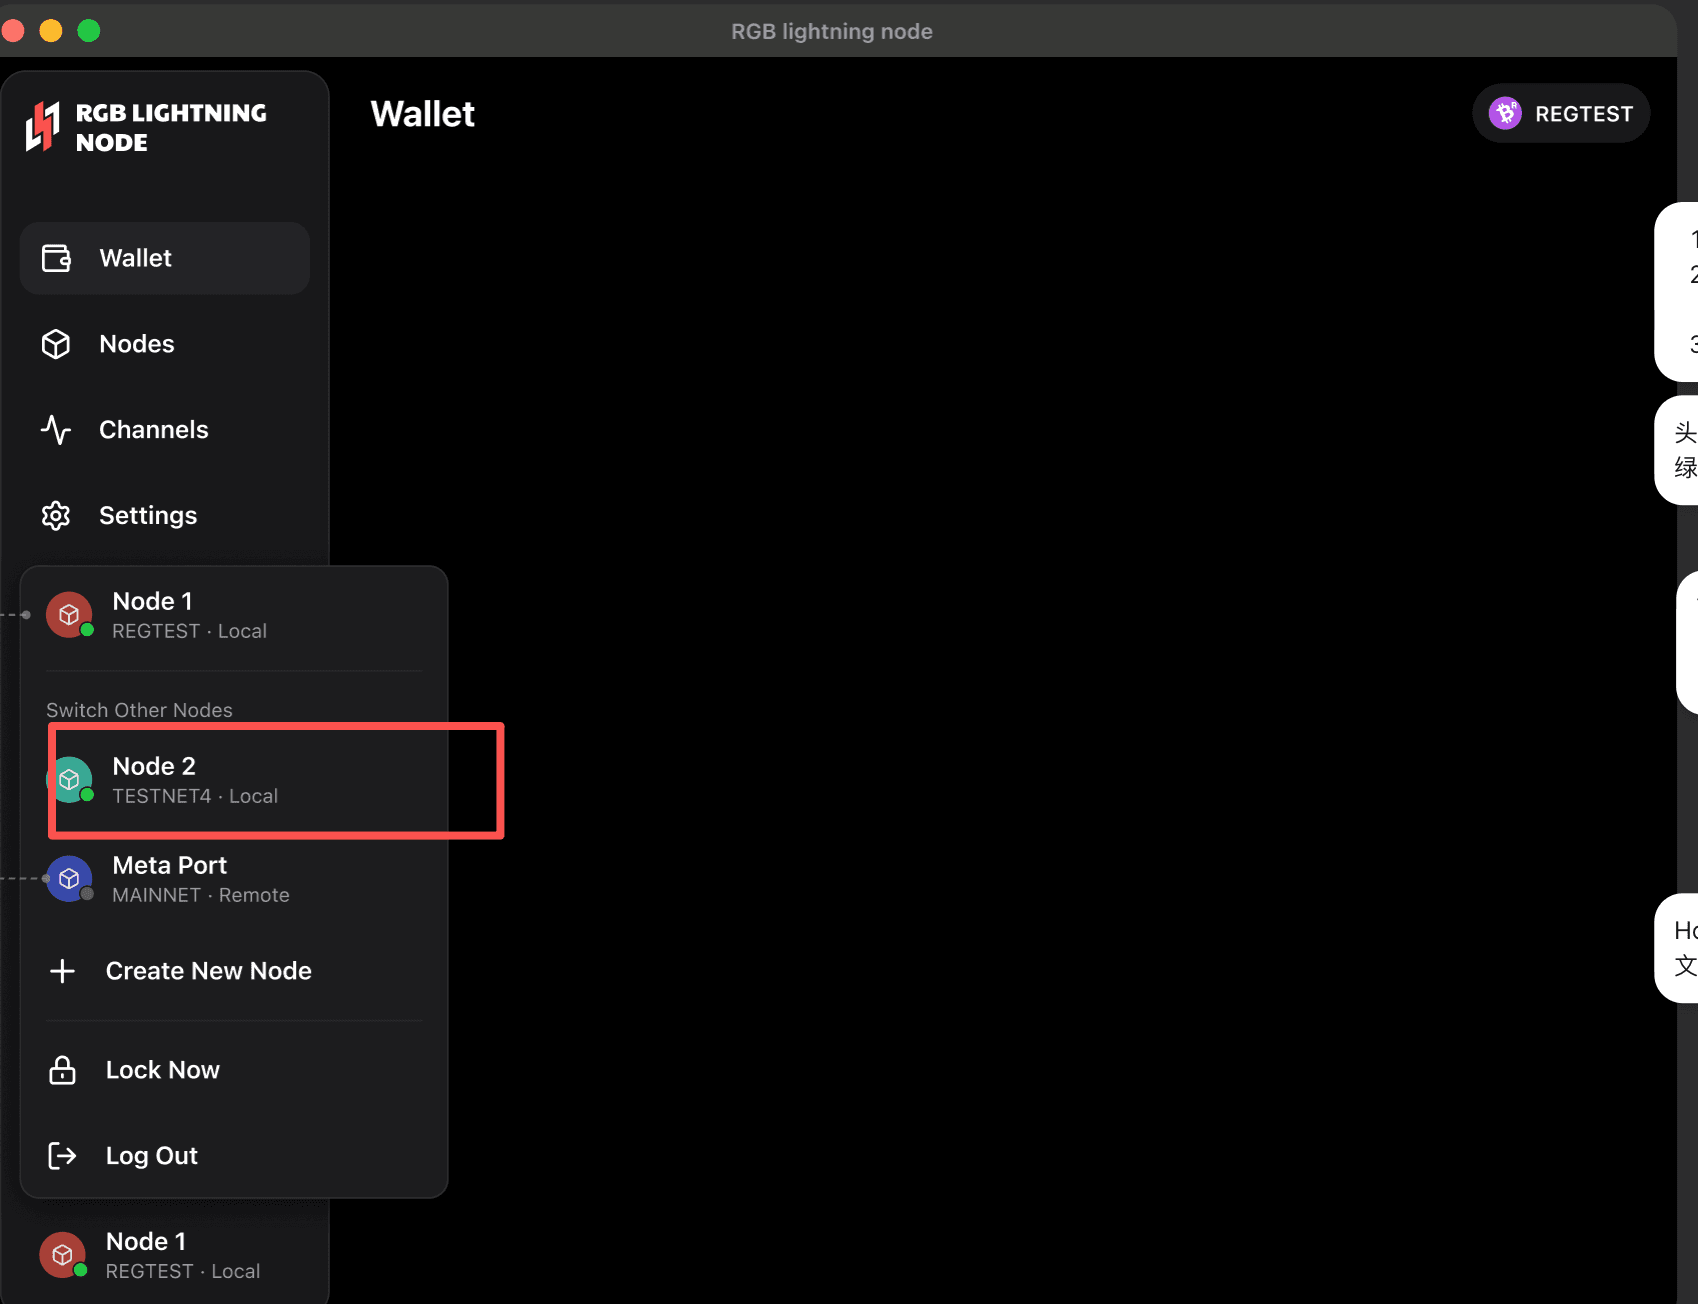Screen dimensions: 1698x1304
Task: Click the Settings gear icon
Action: (x=56, y=516)
